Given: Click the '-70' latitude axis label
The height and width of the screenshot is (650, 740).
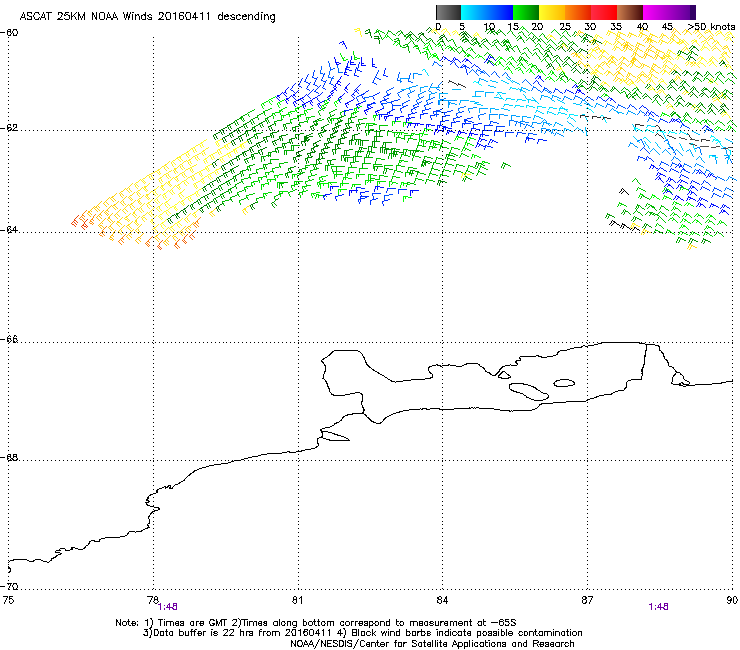Looking at the screenshot, I should [x=10, y=587].
